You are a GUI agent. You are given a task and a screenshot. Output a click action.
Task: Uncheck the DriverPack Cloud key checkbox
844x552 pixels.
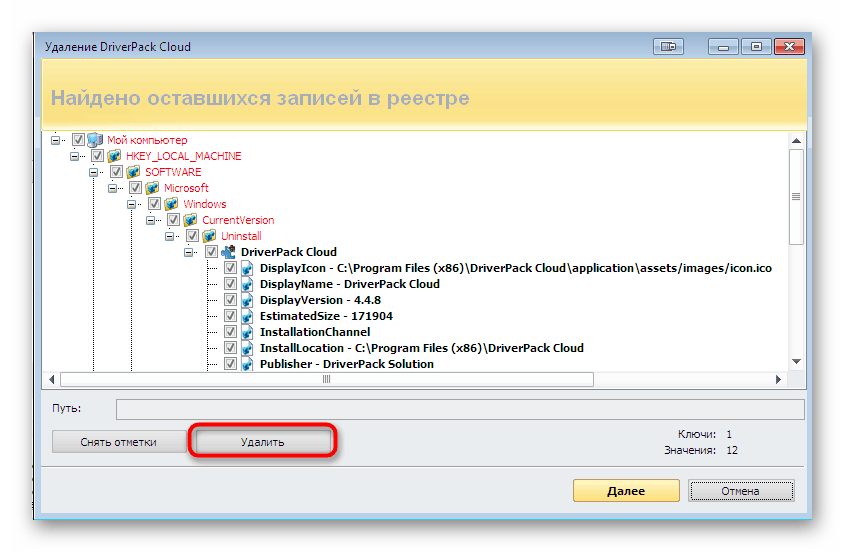click(211, 252)
